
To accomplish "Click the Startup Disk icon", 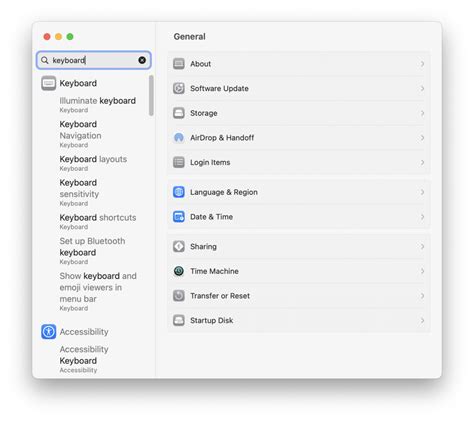I will click(x=179, y=320).
